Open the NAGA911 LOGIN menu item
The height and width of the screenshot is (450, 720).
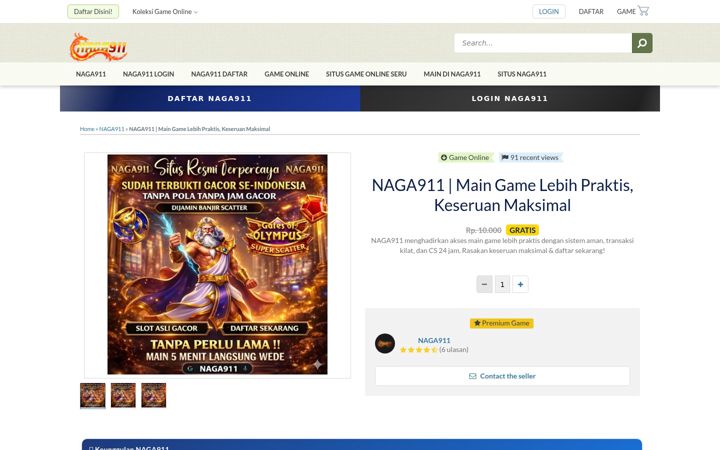(148, 74)
